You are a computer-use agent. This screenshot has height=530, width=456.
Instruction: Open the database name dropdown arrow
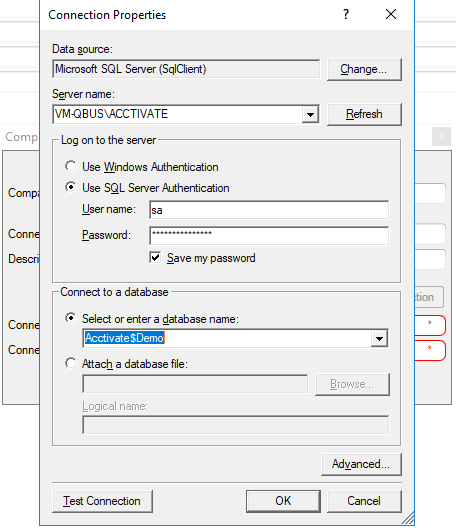[x=379, y=338]
